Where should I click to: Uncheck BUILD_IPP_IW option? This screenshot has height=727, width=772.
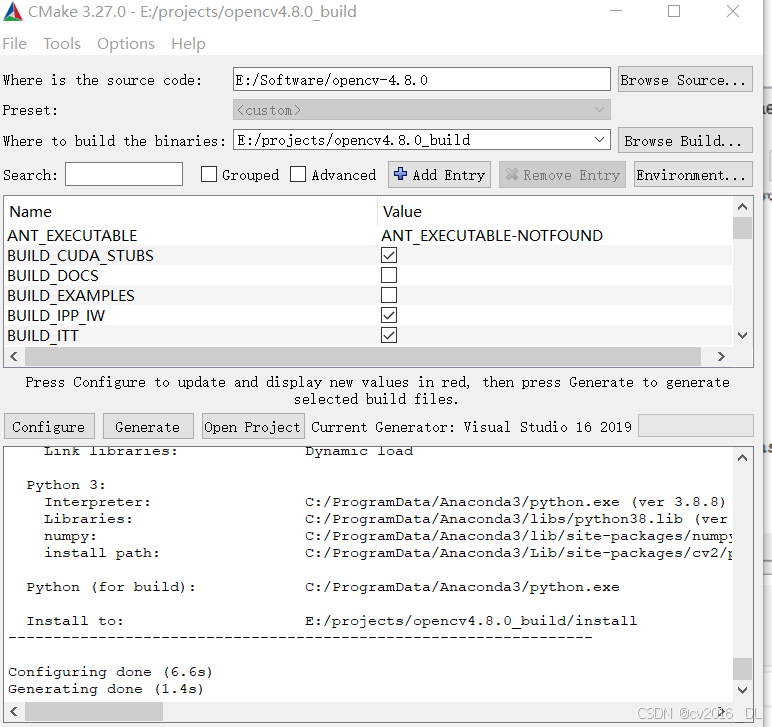coord(389,315)
